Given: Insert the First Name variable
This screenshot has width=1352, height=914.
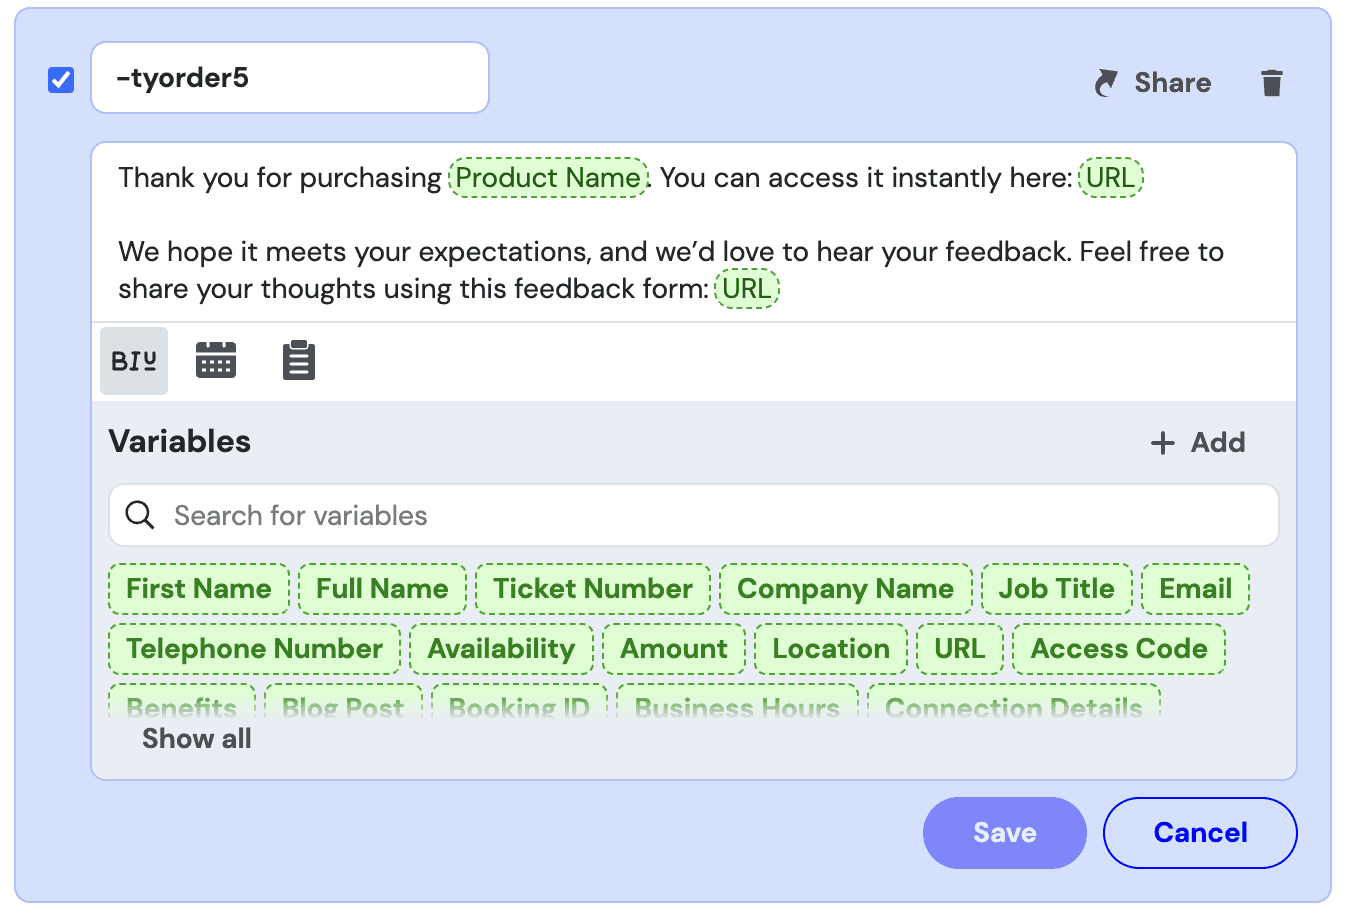Looking at the screenshot, I should pos(199,589).
